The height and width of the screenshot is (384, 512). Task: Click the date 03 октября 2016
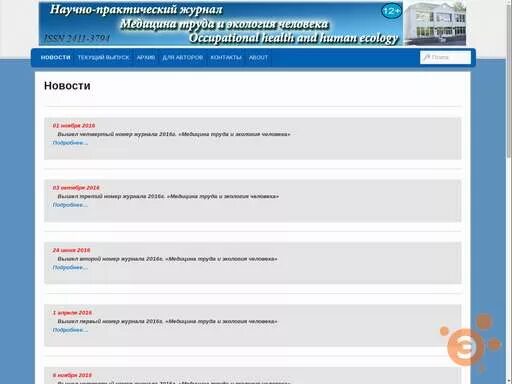point(76,188)
